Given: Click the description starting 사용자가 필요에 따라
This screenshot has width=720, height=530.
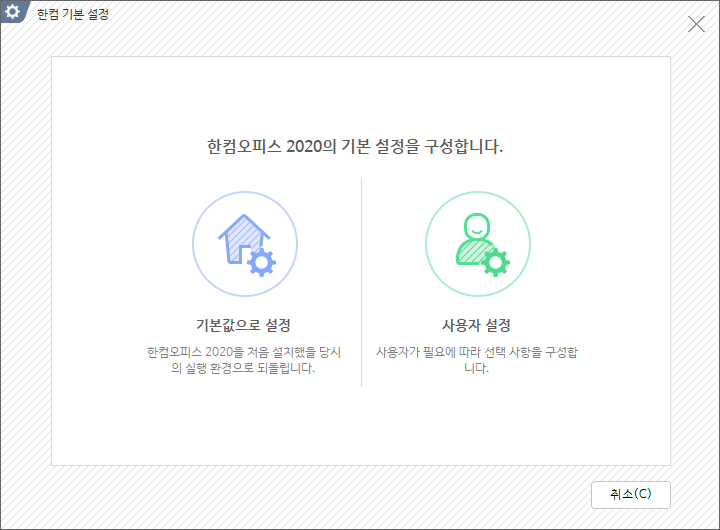Looking at the screenshot, I should (477, 360).
